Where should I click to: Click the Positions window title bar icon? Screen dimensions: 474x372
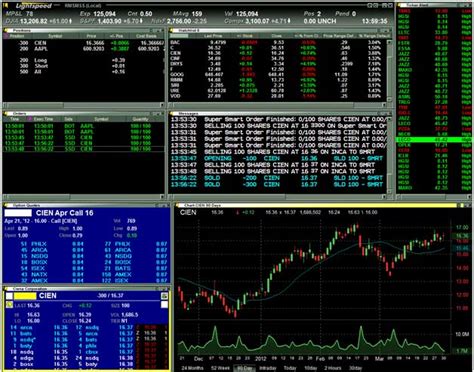tap(6, 31)
